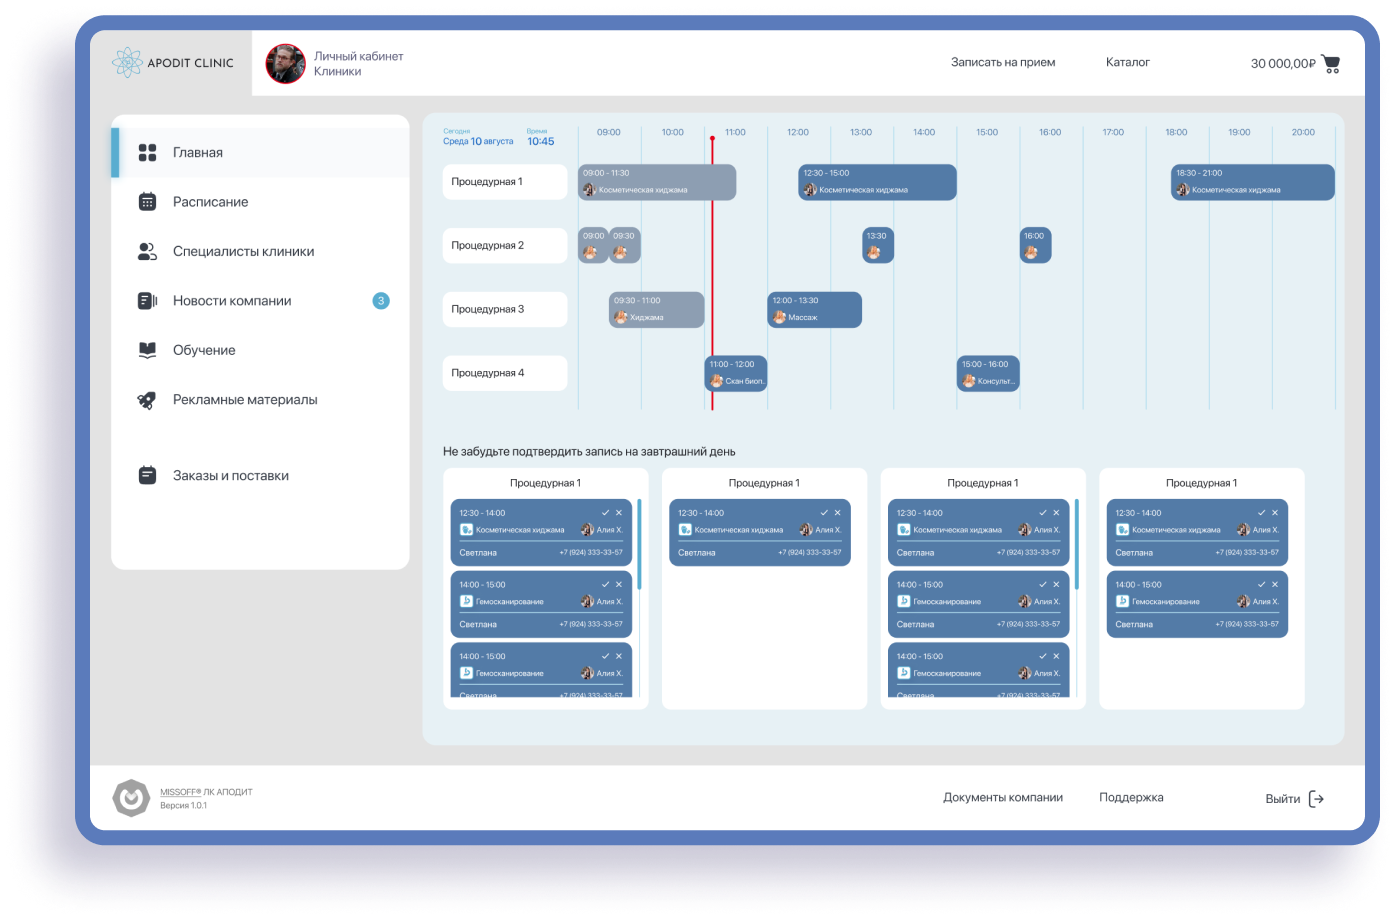Click the Заказы и поставки icon

pos(147,476)
